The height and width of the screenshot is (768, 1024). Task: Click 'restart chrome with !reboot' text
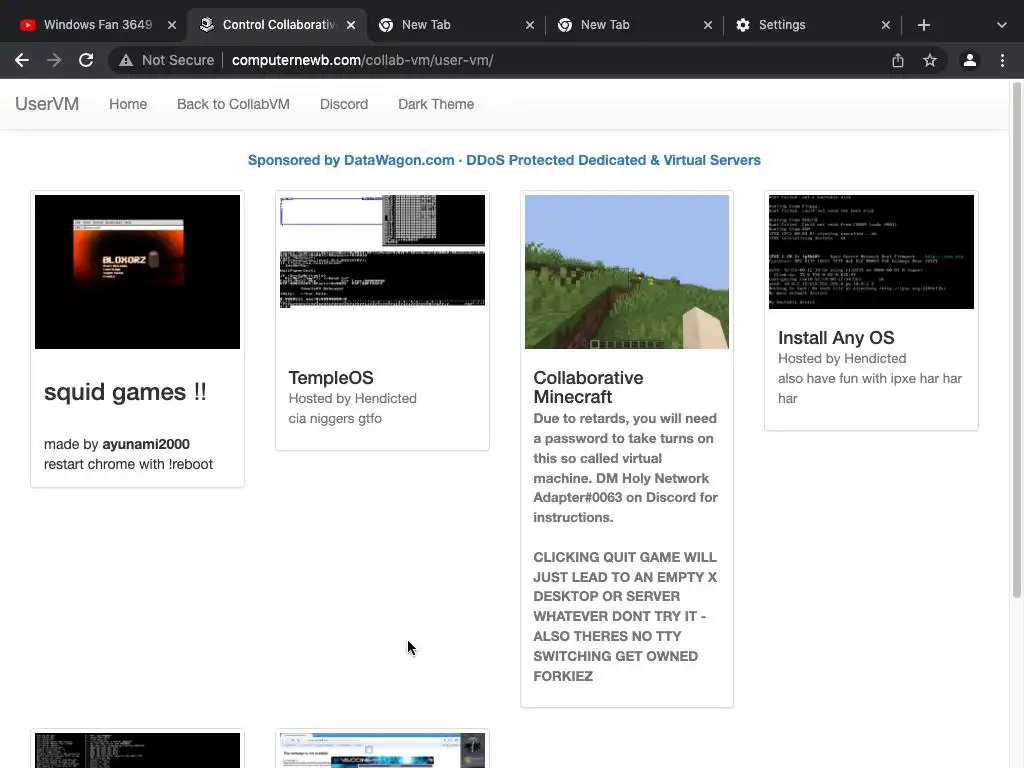coord(128,464)
